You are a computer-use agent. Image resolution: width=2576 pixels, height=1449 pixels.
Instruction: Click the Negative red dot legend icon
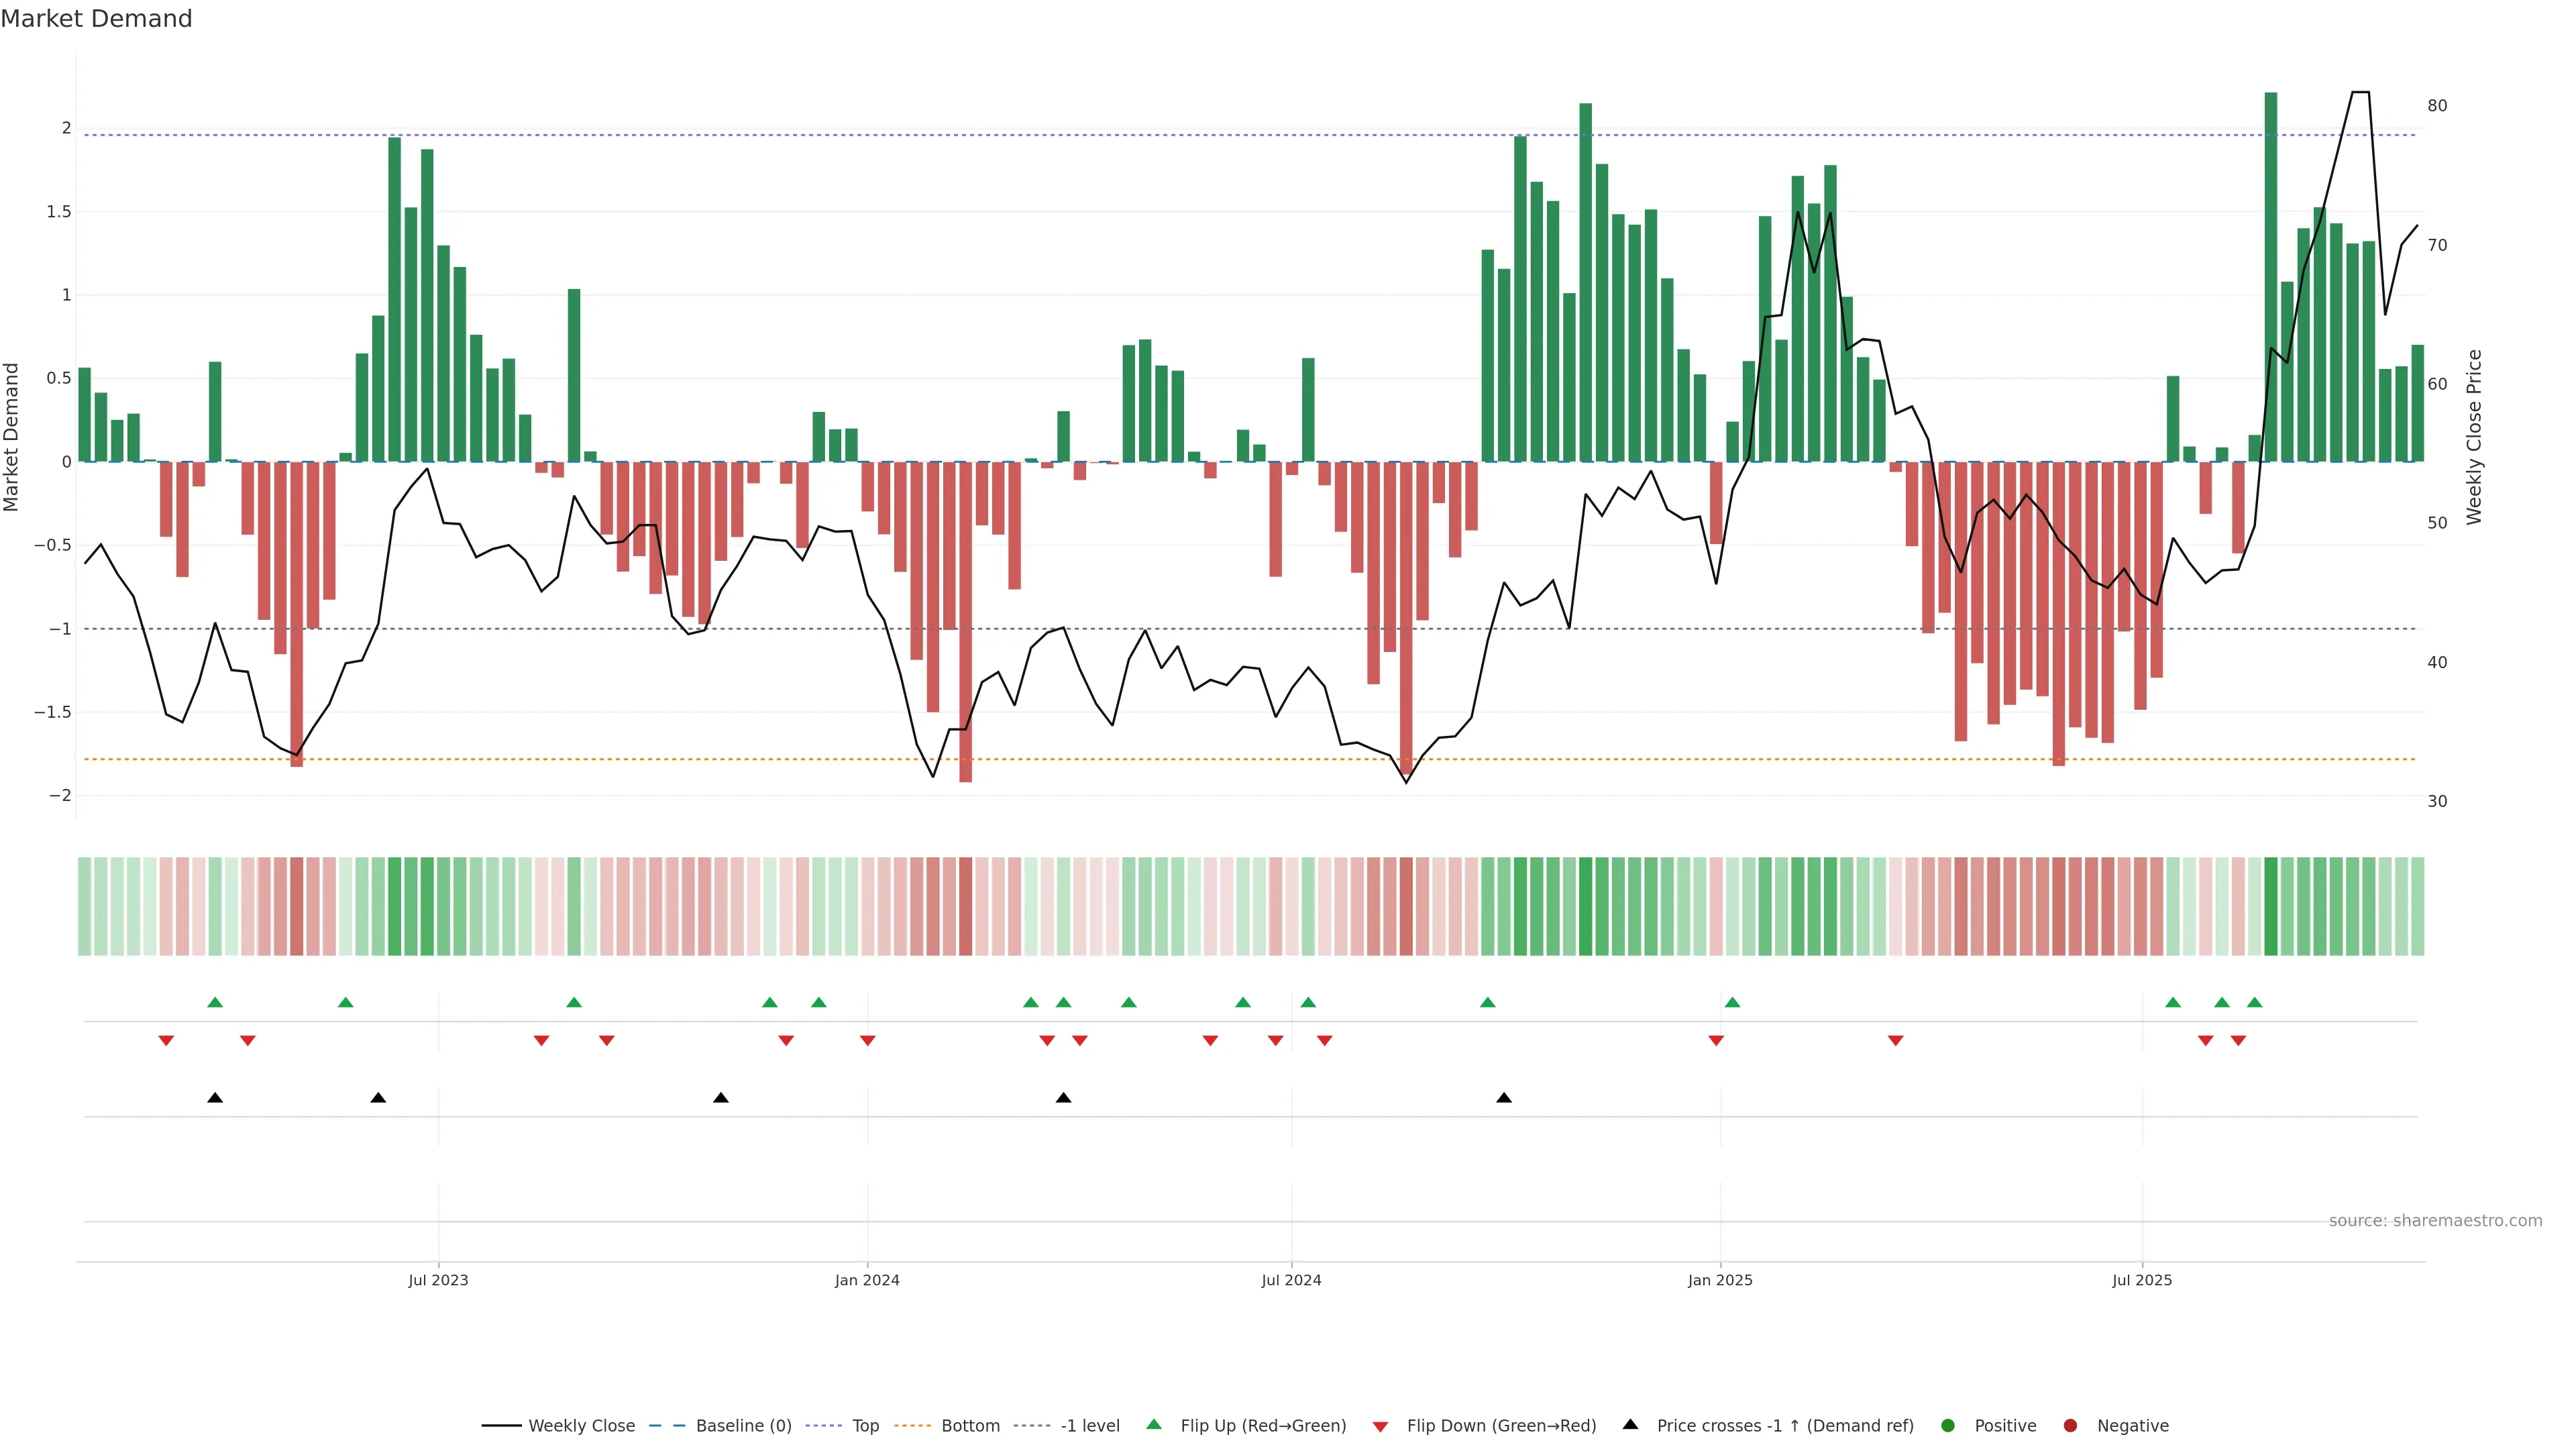[x=2070, y=1425]
